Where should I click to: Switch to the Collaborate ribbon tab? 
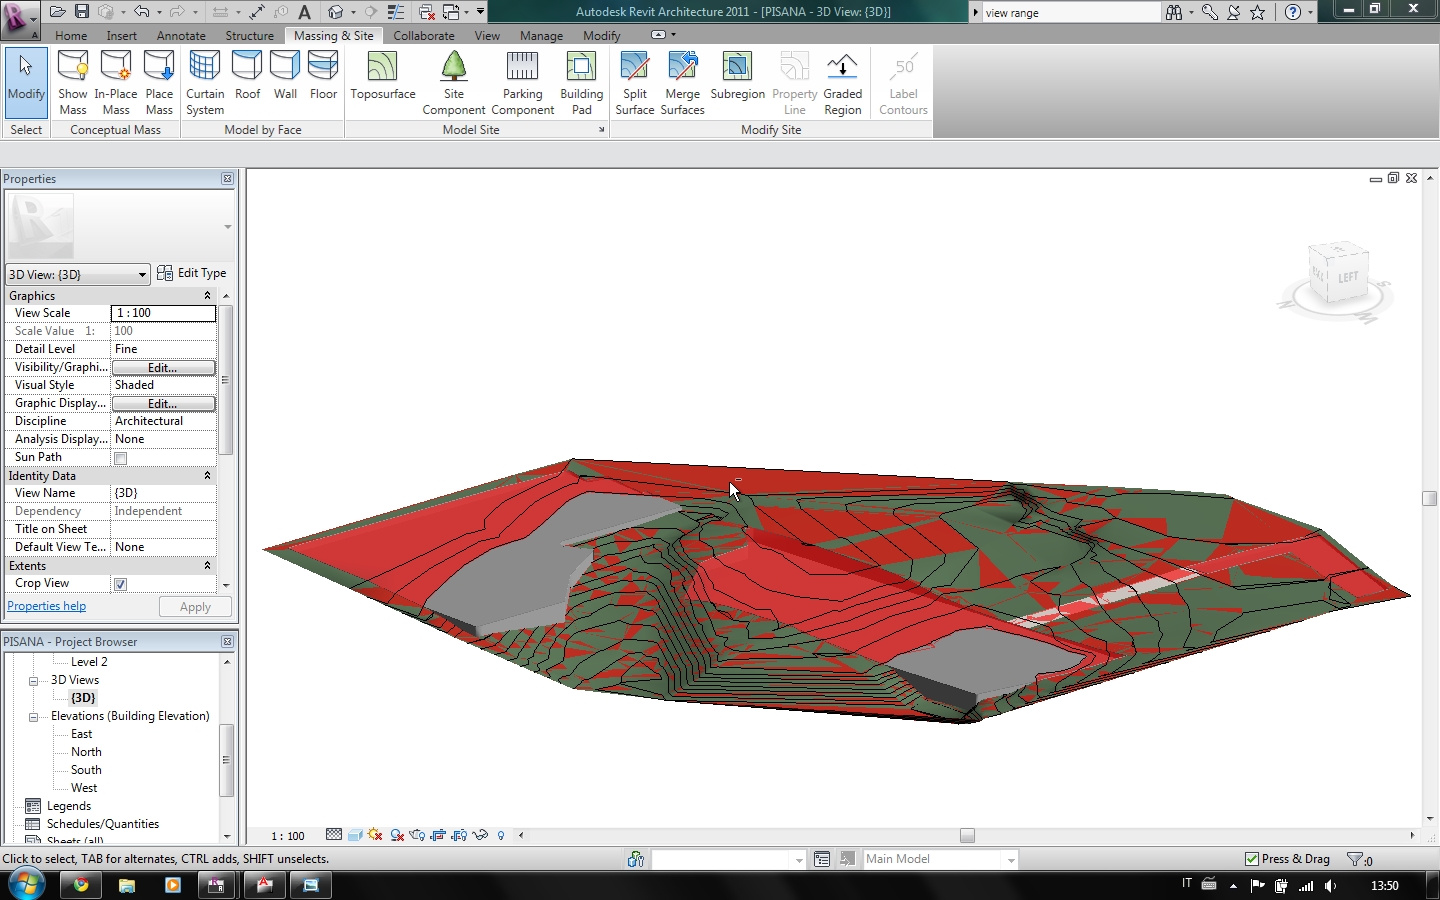[424, 35]
